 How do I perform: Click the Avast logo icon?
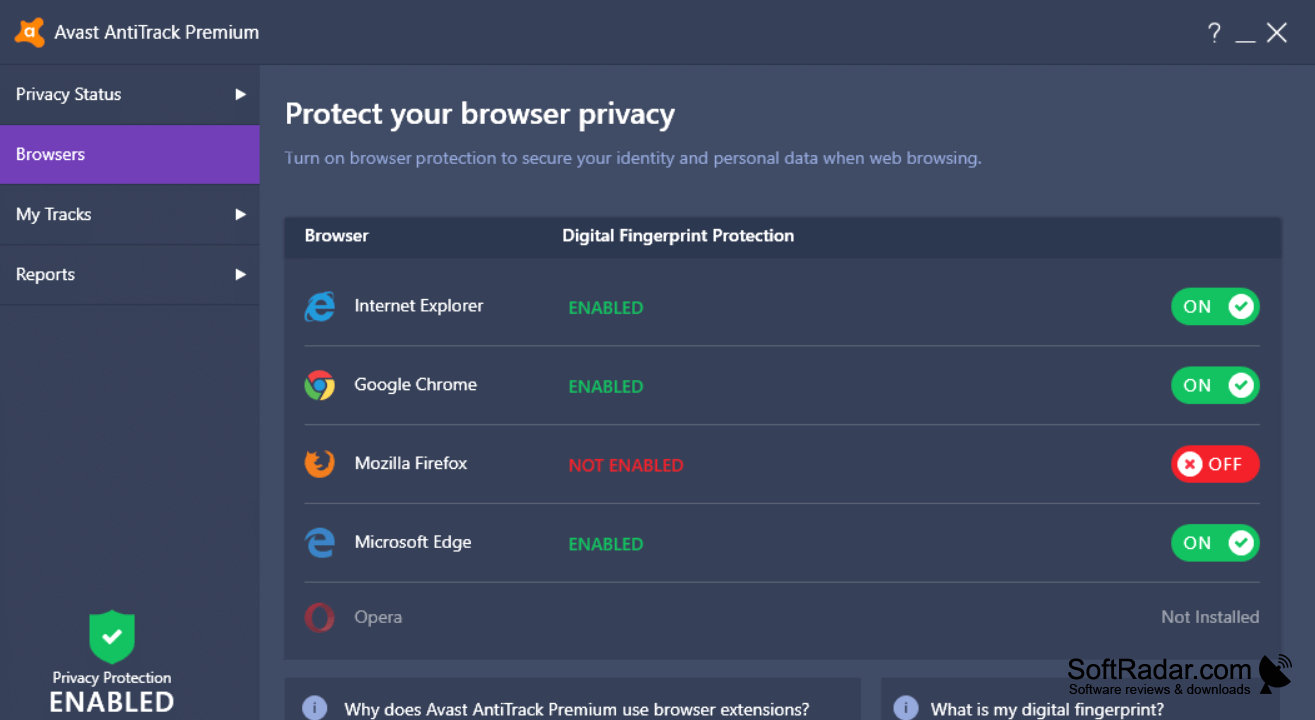(x=29, y=33)
